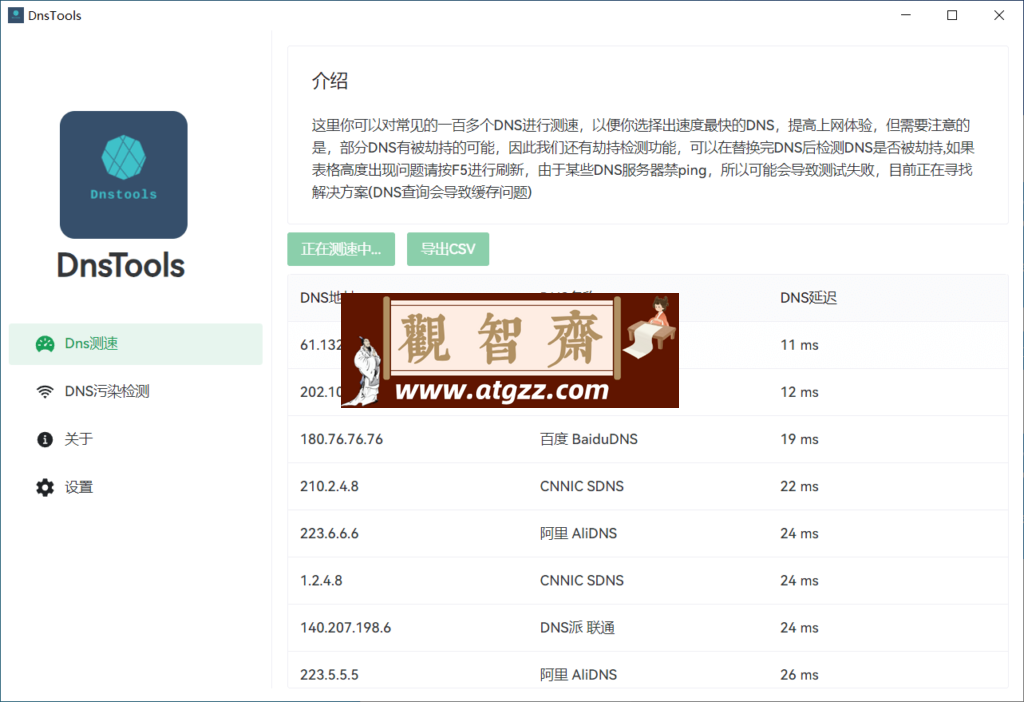Open the 关于 menu item

pyautogui.click(x=136, y=439)
